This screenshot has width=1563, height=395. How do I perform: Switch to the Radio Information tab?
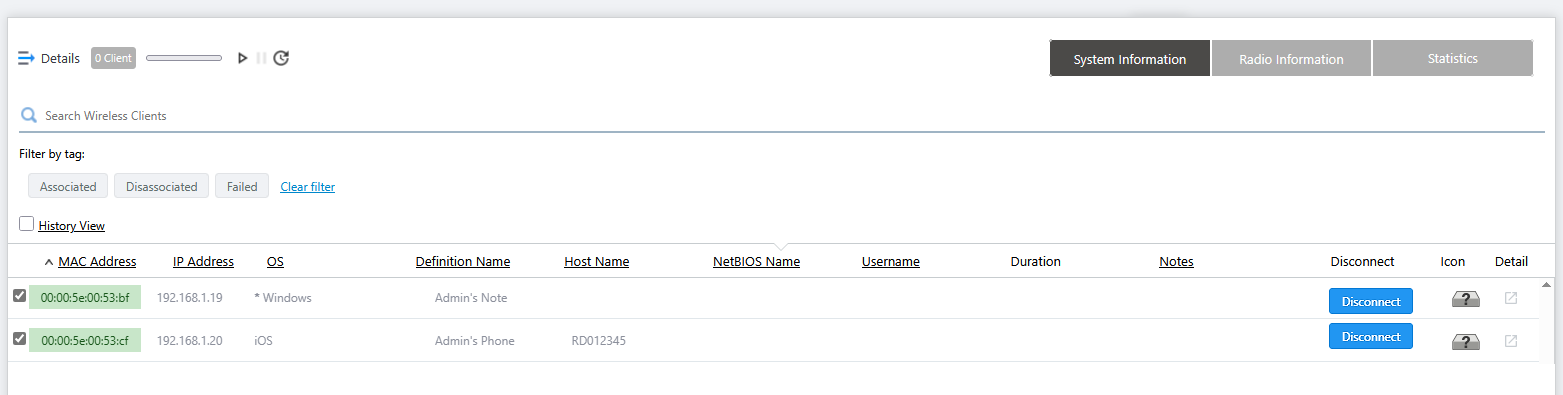(x=1291, y=59)
